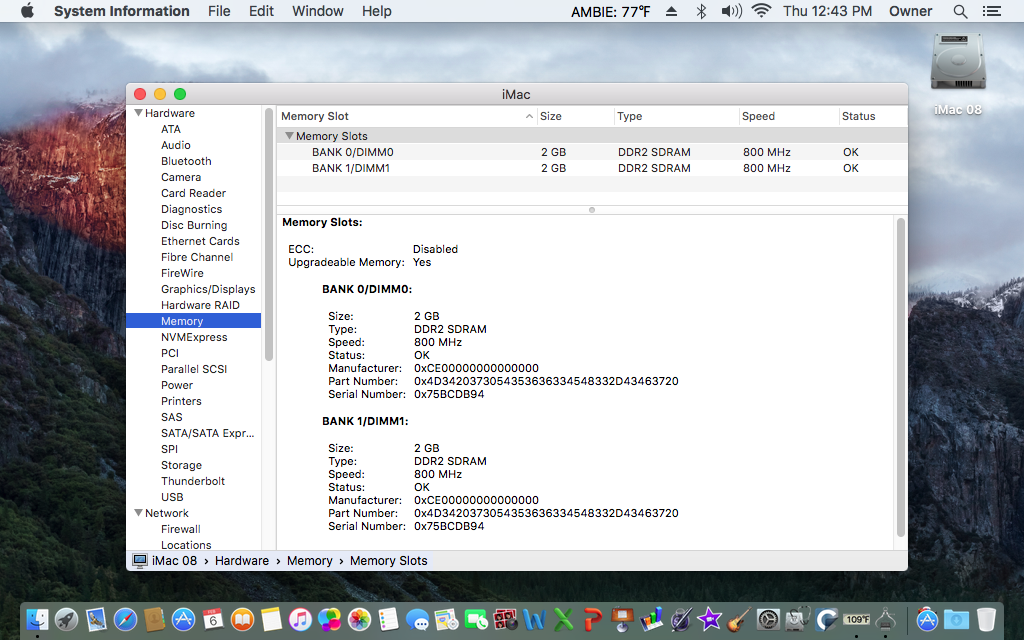
Task: Launch Microsoft Word blue W icon
Action: (x=534, y=619)
